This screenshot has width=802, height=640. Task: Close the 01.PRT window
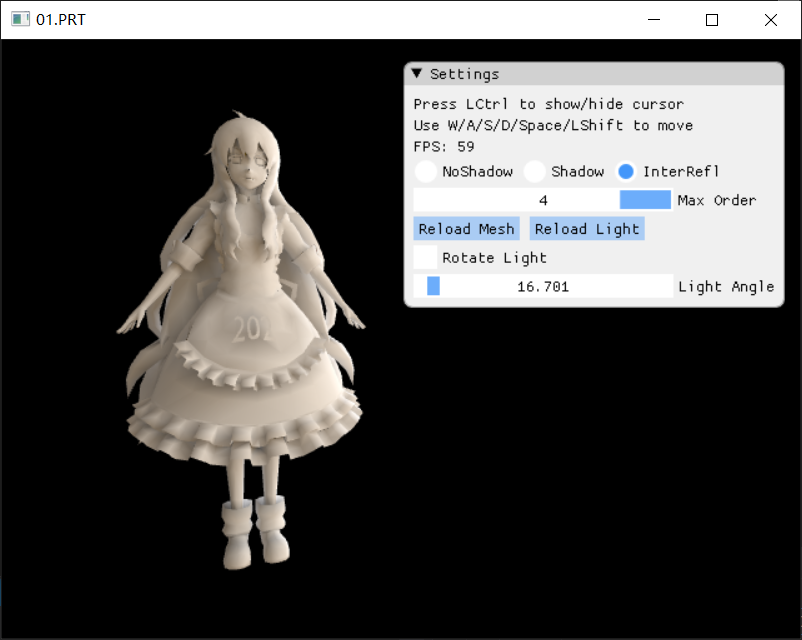tap(770, 19)
